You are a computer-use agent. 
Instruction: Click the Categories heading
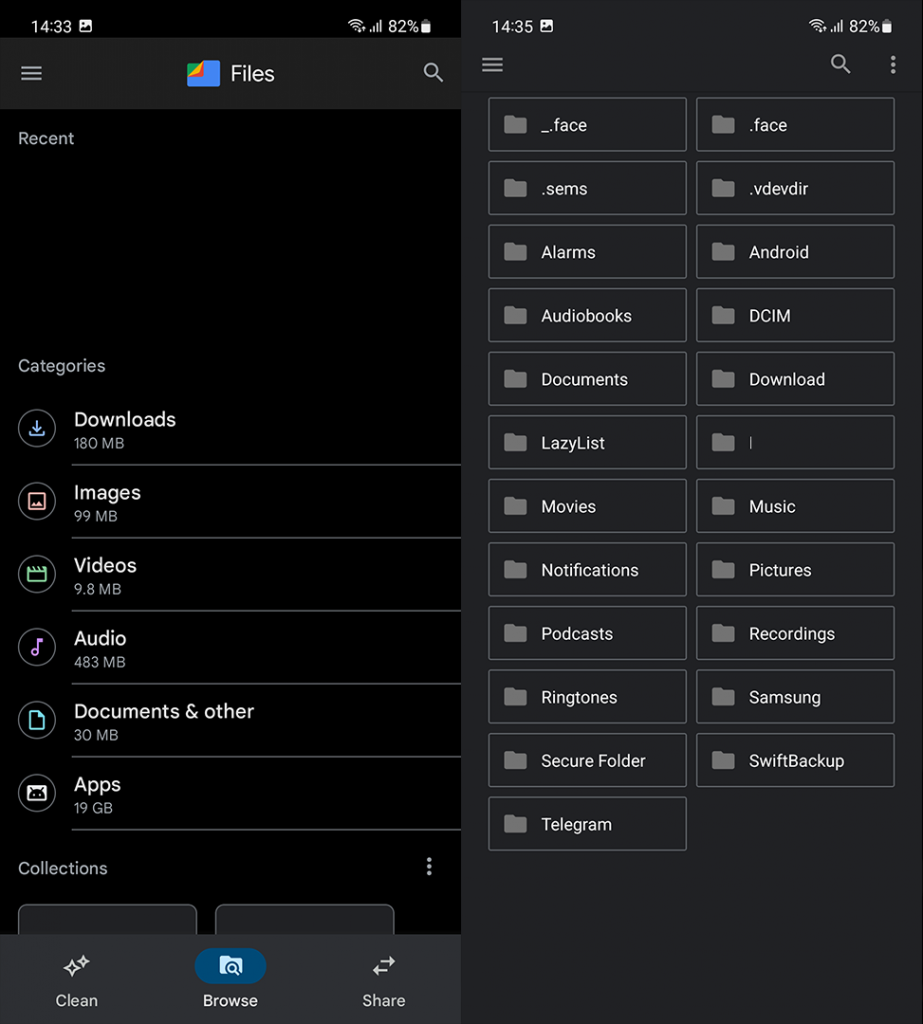point(61,366)
